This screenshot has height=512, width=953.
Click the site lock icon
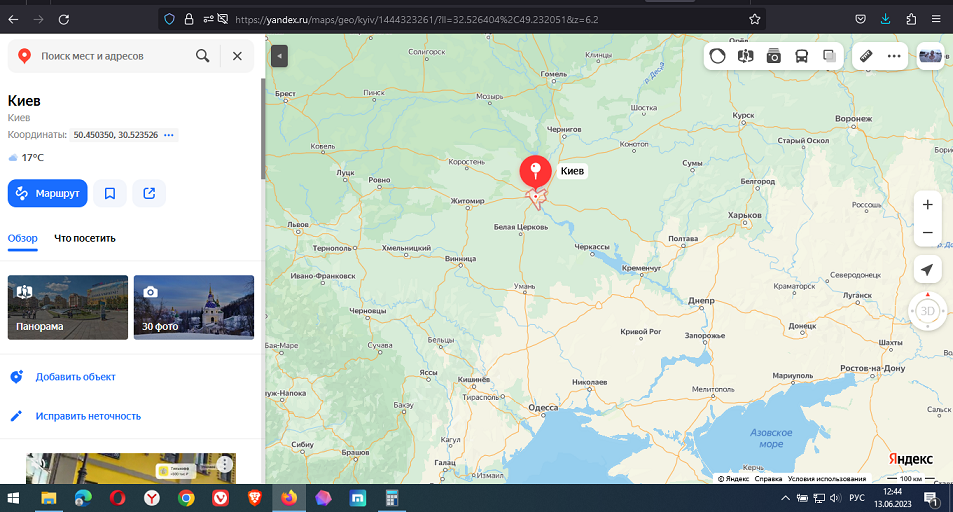click(x=189, y=19)
